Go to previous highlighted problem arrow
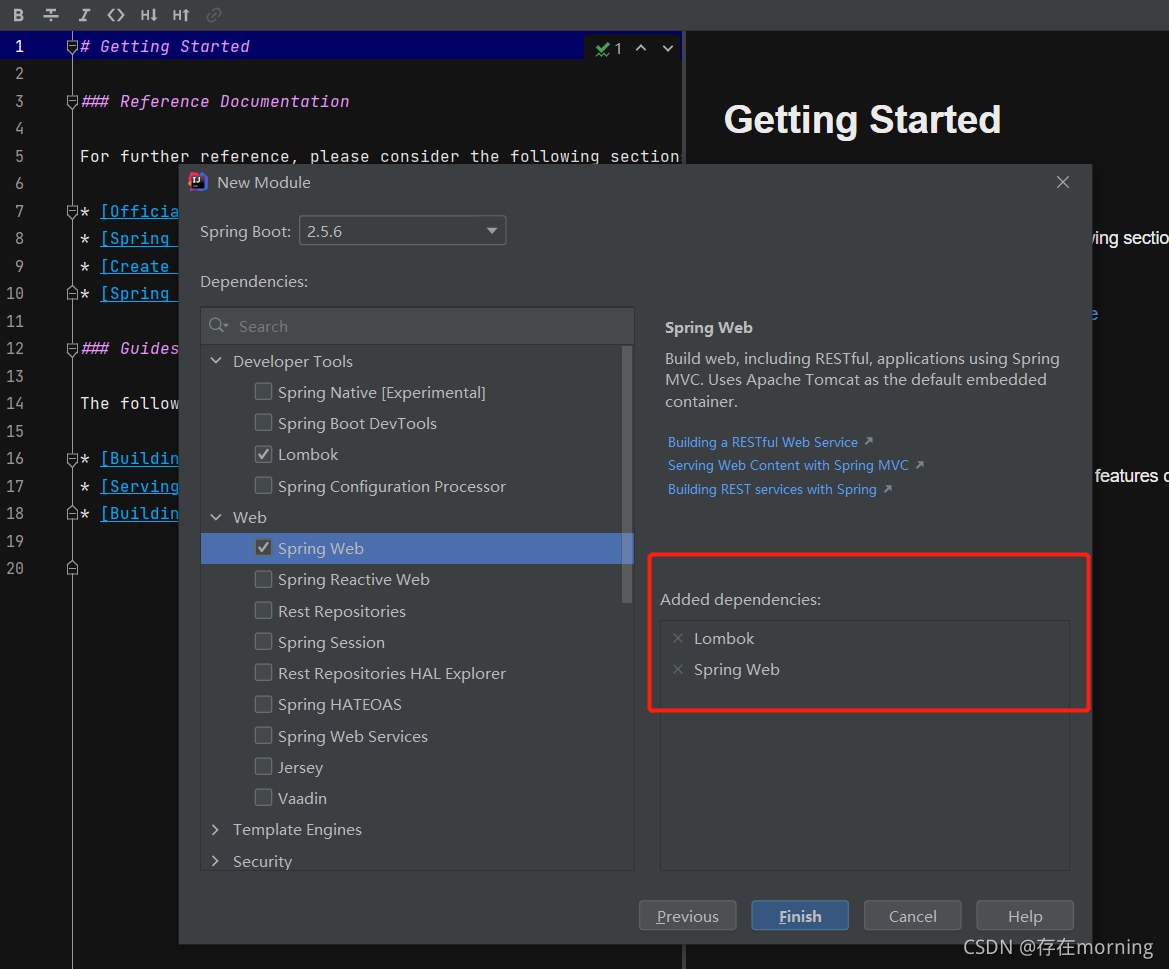 click(x=641, y=48)
